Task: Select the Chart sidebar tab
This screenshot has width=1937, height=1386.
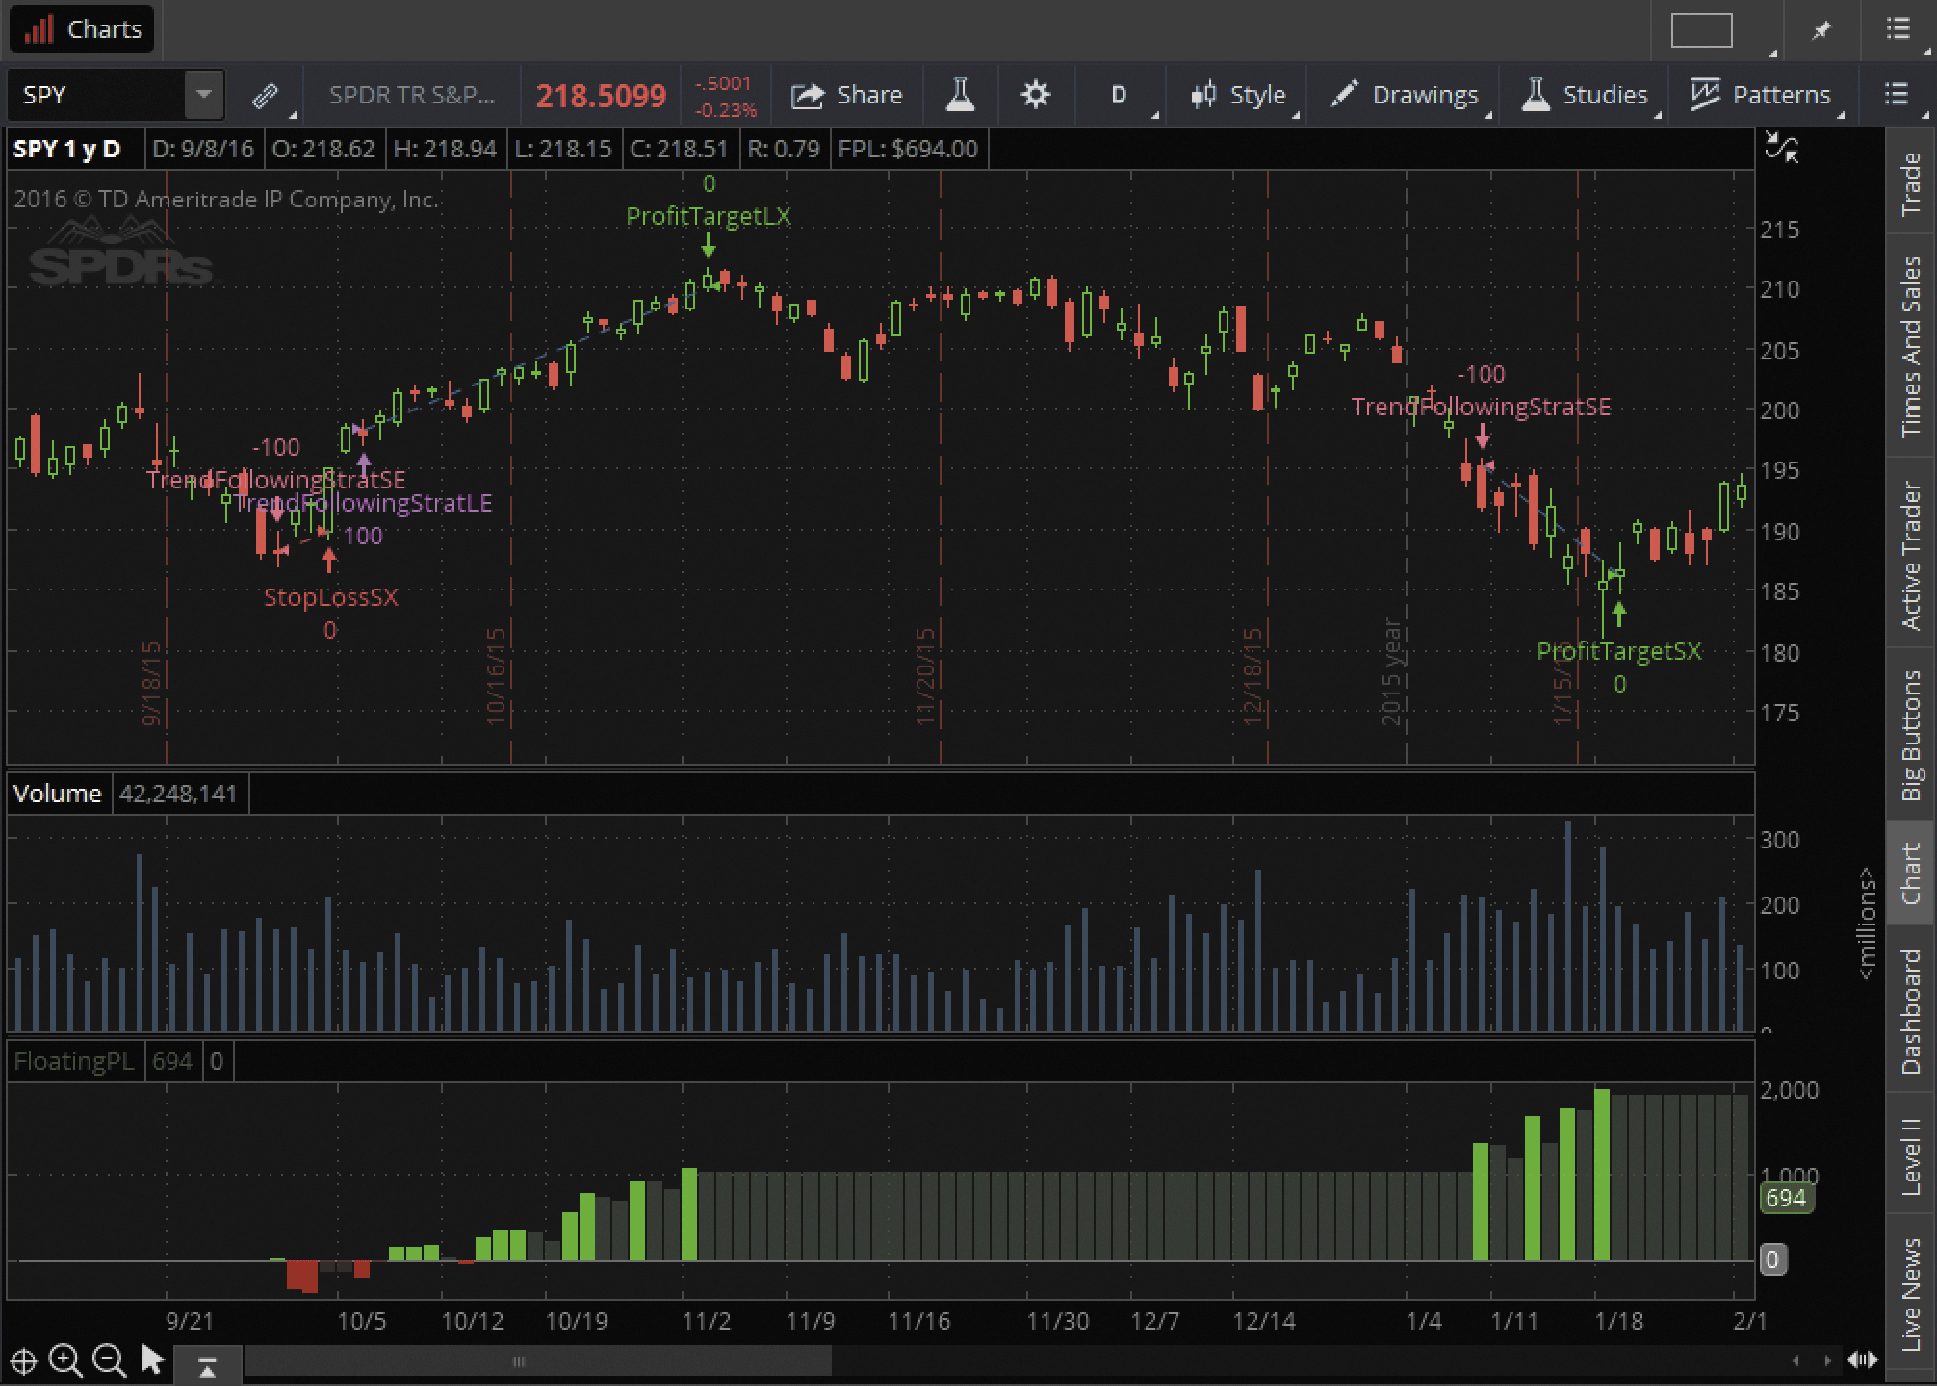Action: pyautogui.click(x=1911, y=874)
